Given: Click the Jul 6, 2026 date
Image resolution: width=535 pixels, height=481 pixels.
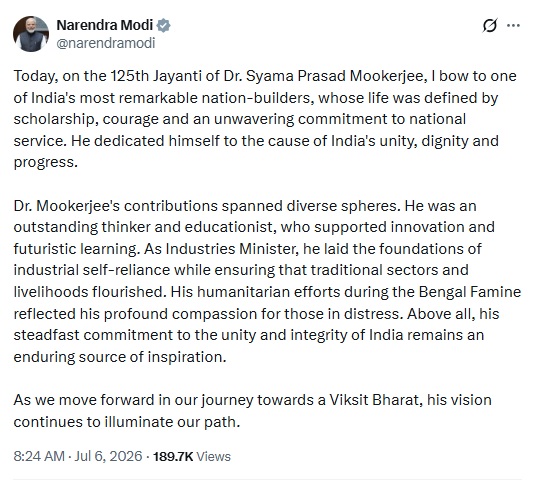Looking at the screenshot, I should pyautogui.click(x=108, y=456).
